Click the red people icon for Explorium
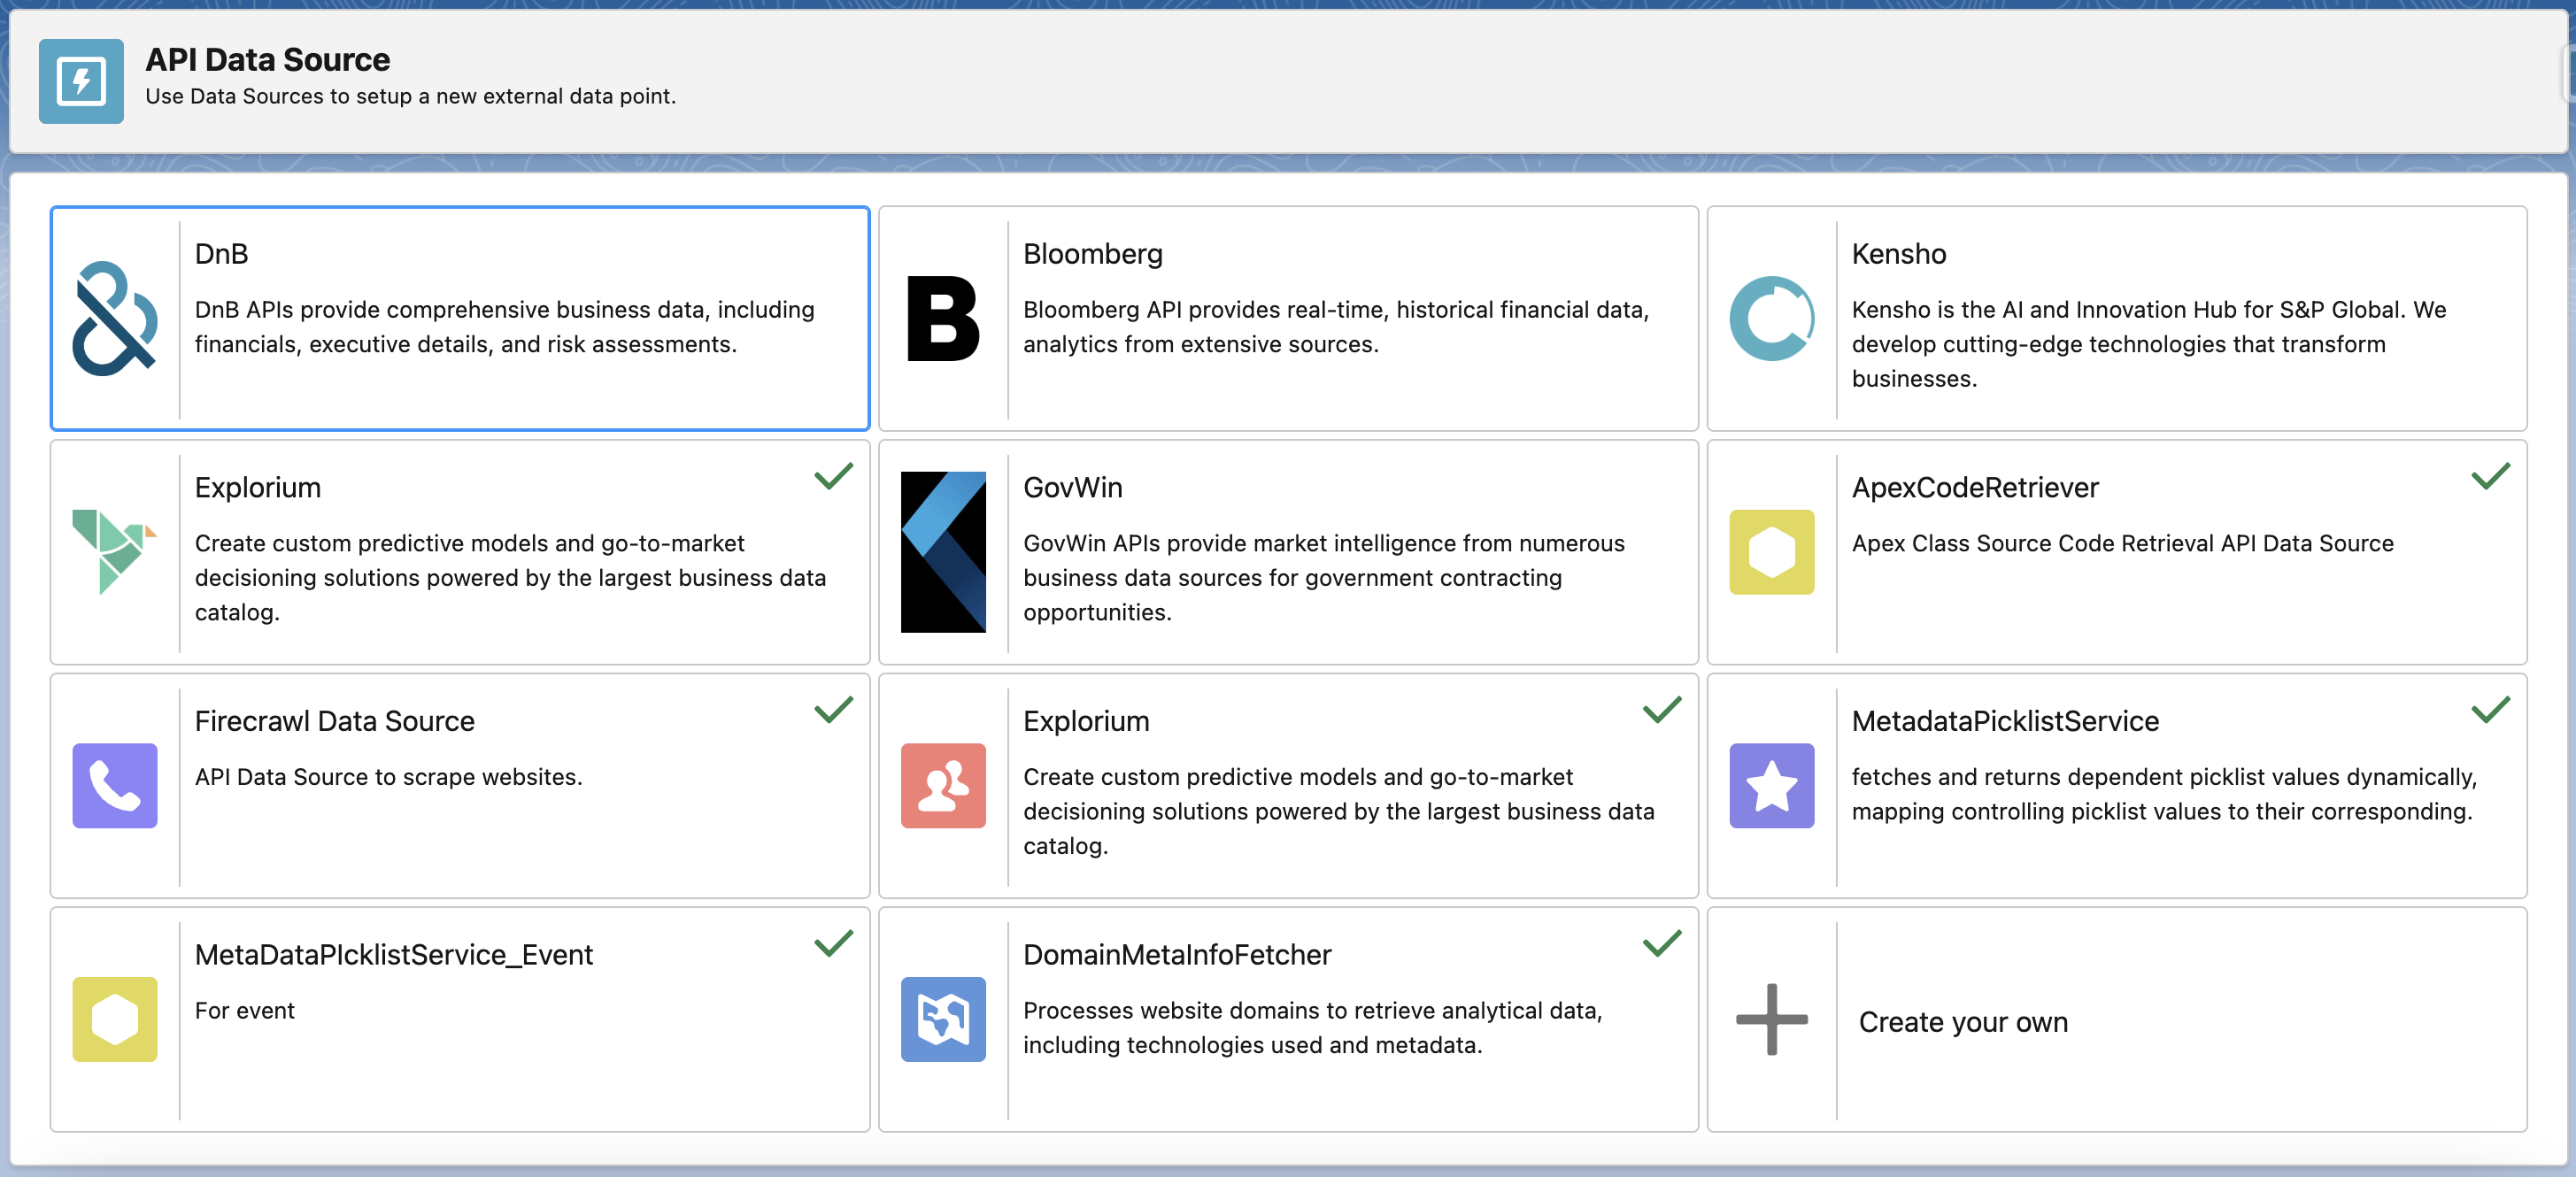Screen dimensions: 2576x1177 [943, 785]
